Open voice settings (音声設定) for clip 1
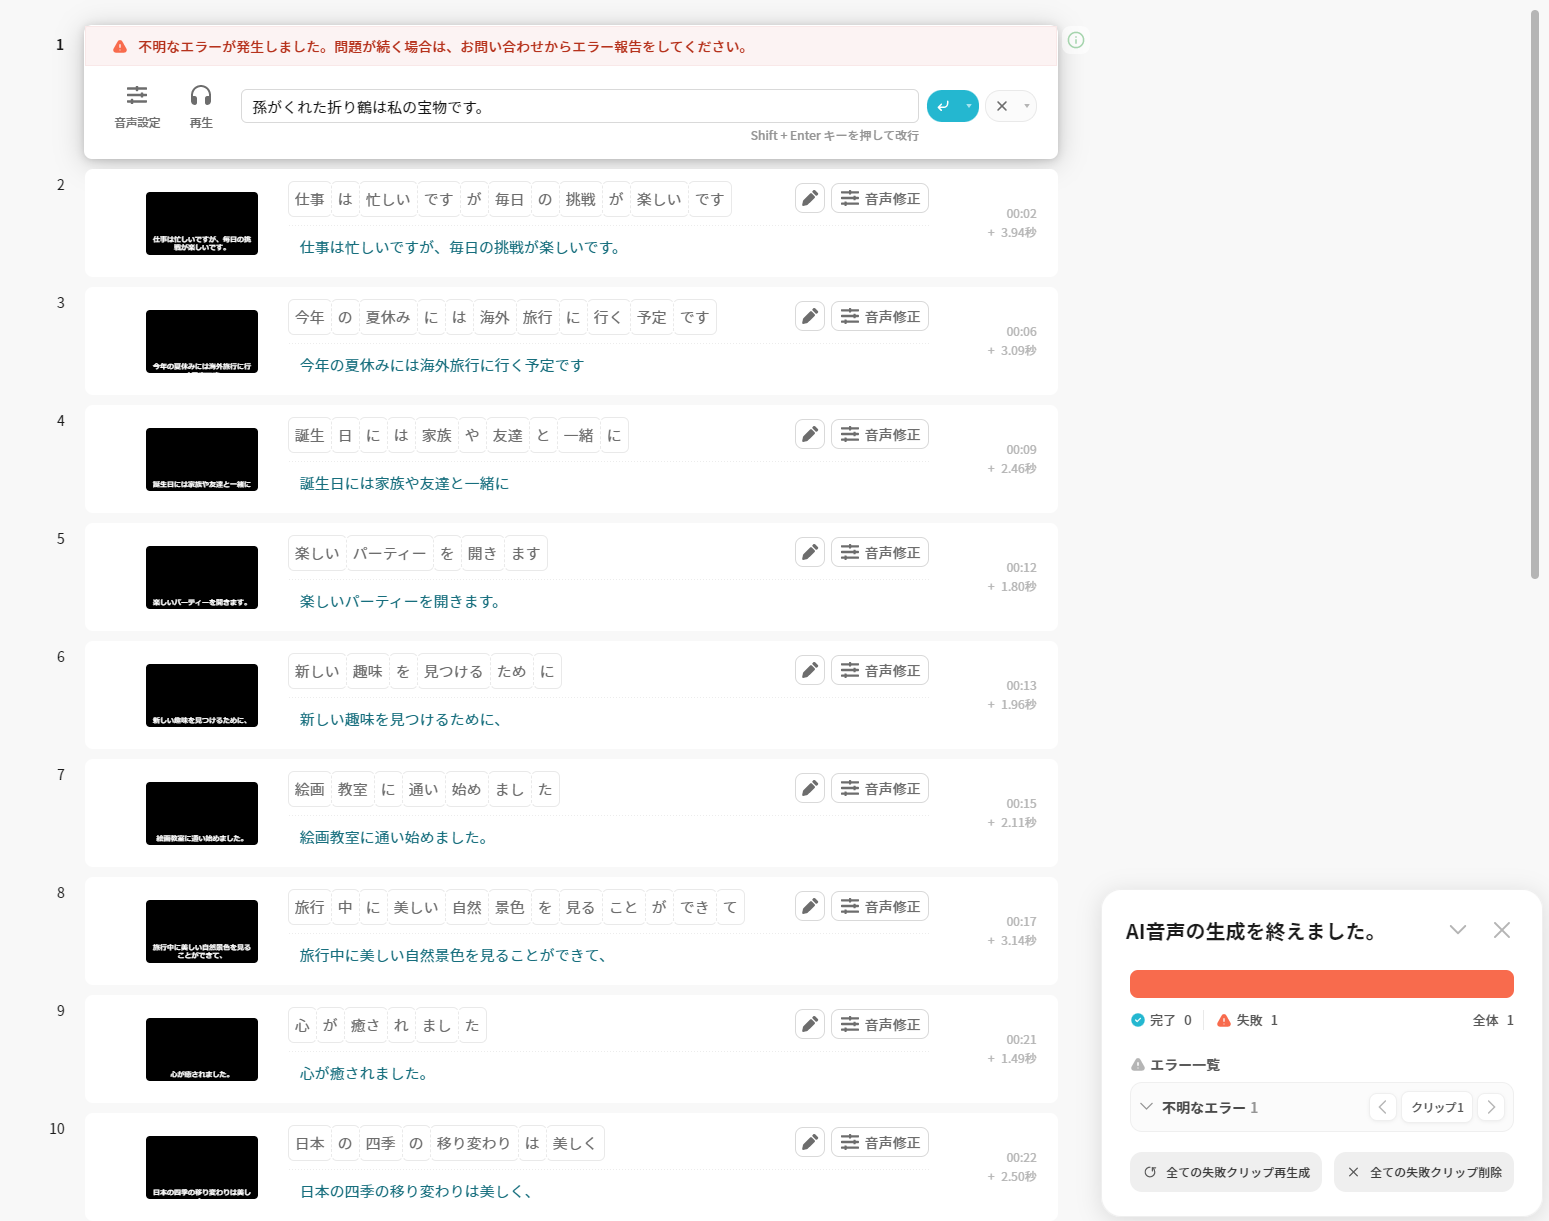Viewport: 1549px width, 1221px height. (x=137, y=107)
